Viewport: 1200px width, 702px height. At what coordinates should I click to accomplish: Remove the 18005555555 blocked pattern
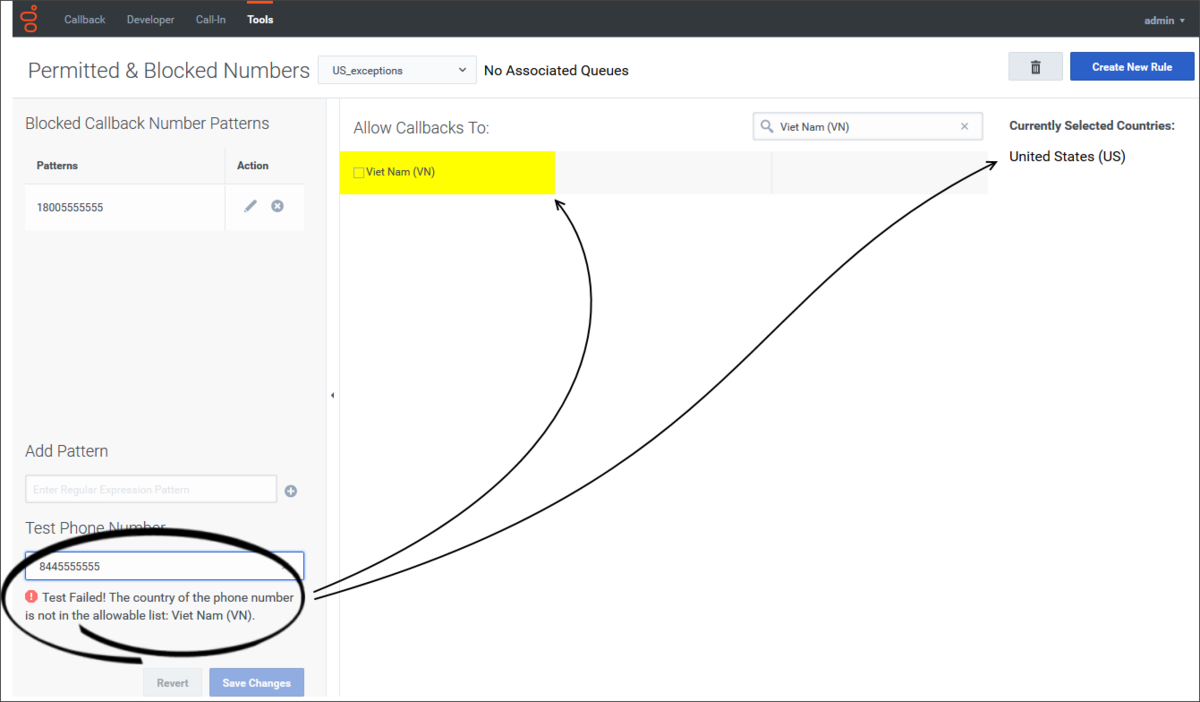[278, 206]
